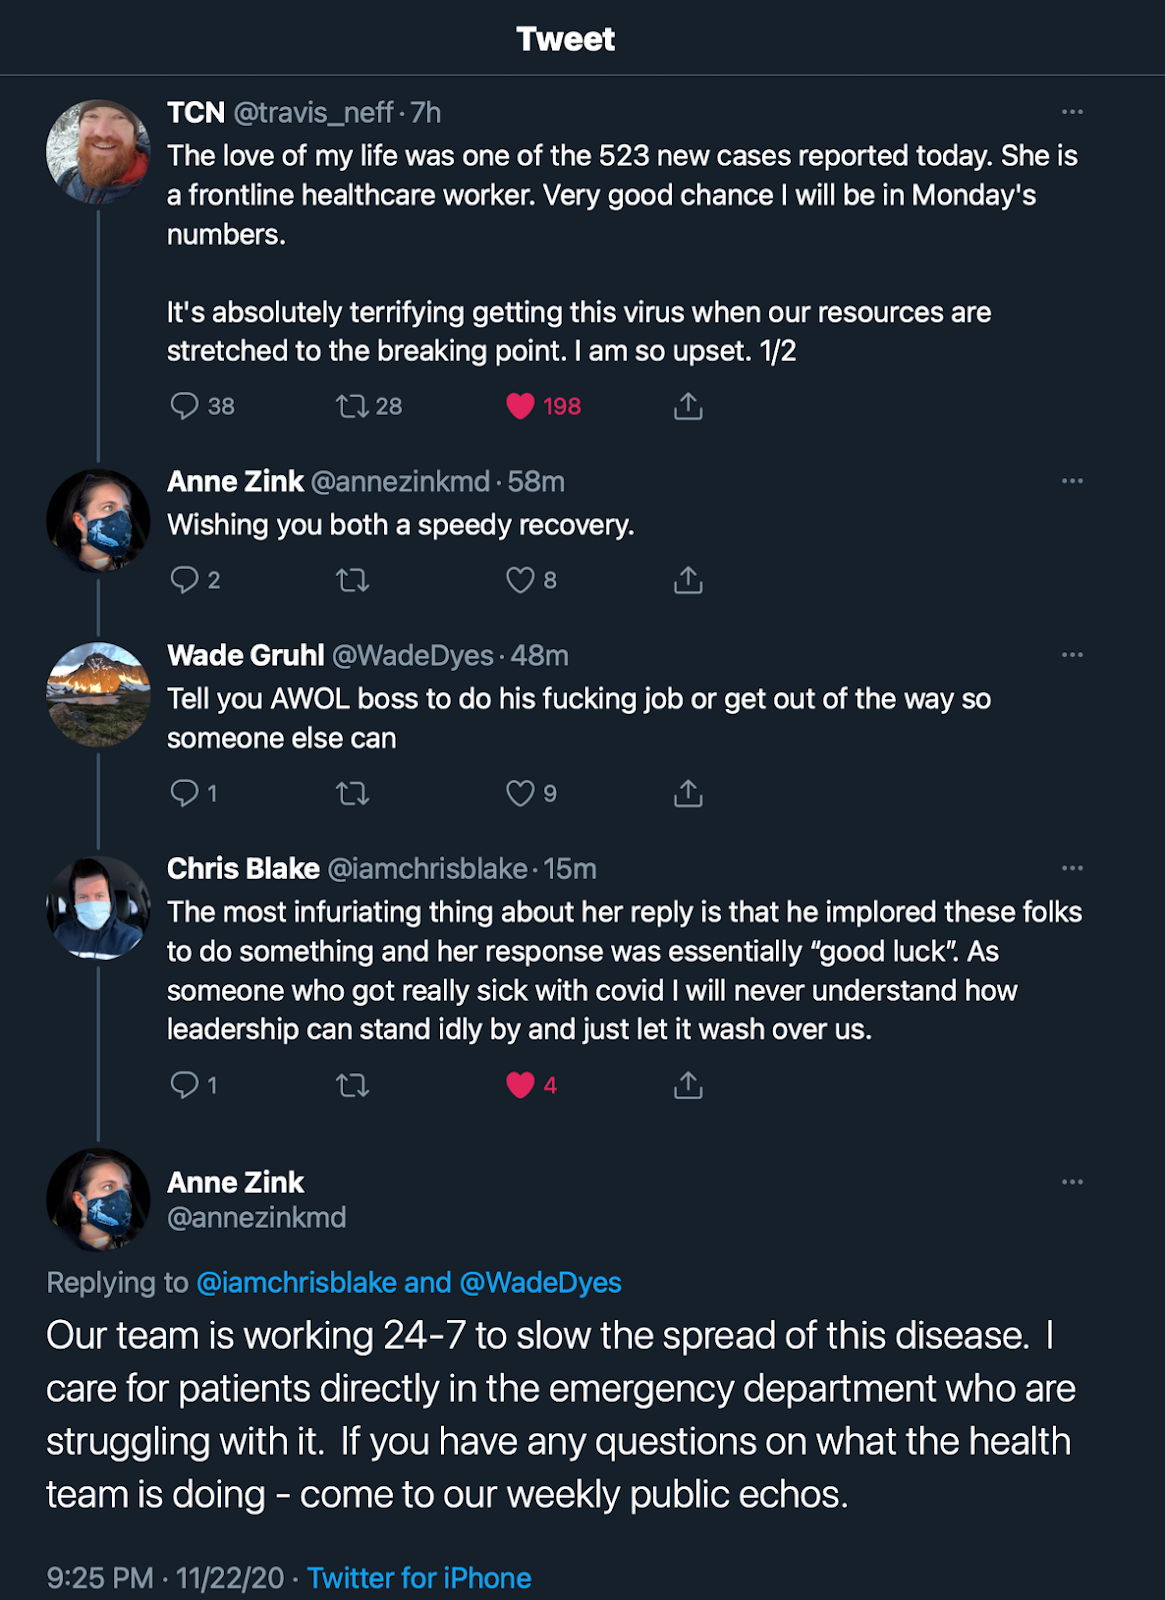The height and width of the screenshot is (1600, 1165).
Task: Open more options on Anne Zink's main tweet
Action: pyautogui.click(x=1072, y=1182)
